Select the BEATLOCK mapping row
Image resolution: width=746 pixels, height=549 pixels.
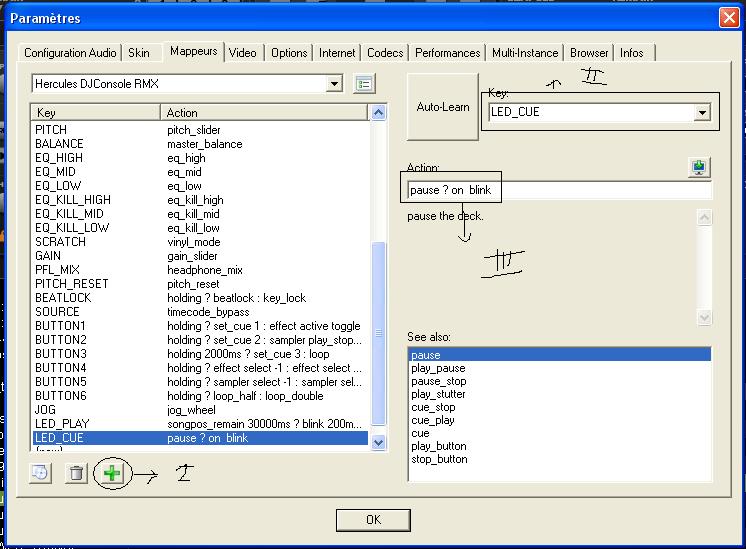coord(200,298)
